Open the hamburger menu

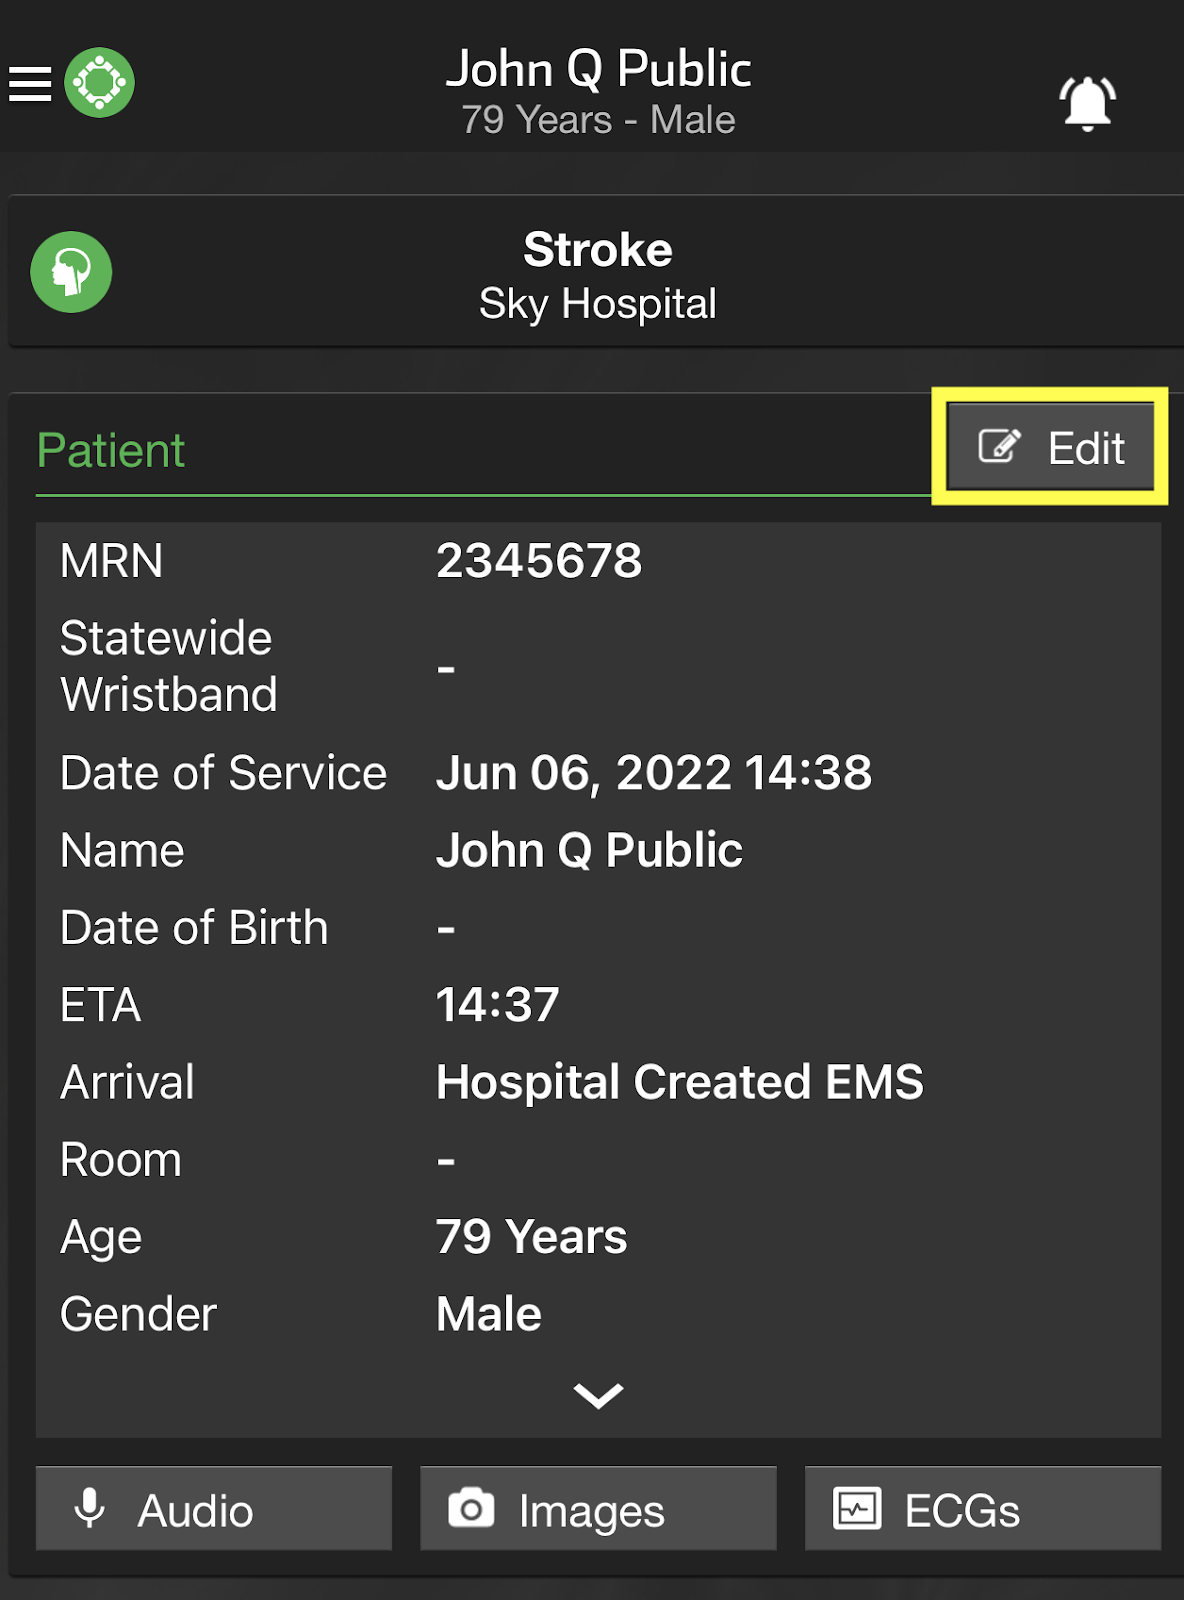tap(30, 84)
